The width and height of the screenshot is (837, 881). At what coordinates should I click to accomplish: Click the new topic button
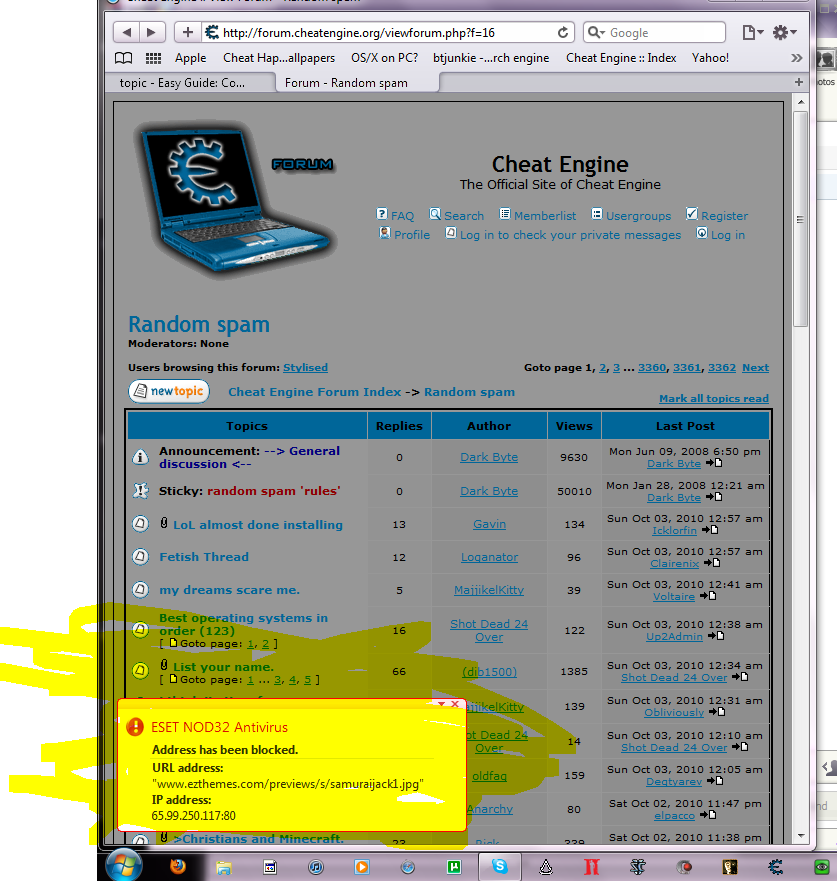click(x=169, y=391)
